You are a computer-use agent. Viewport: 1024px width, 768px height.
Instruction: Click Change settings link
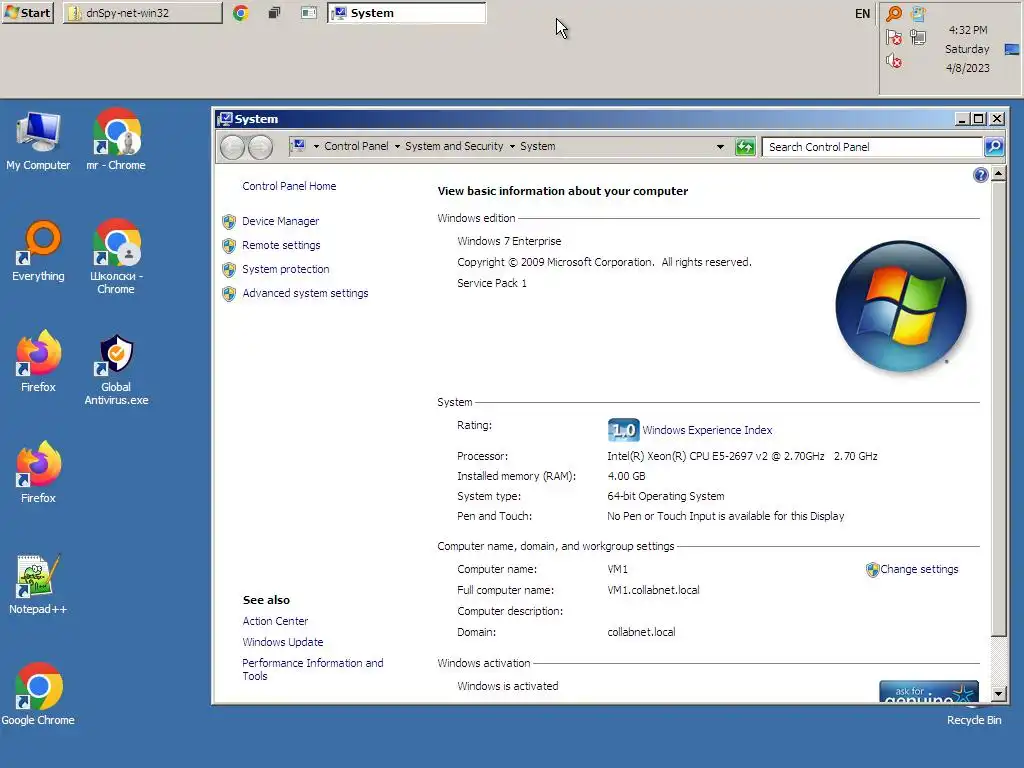919,569
